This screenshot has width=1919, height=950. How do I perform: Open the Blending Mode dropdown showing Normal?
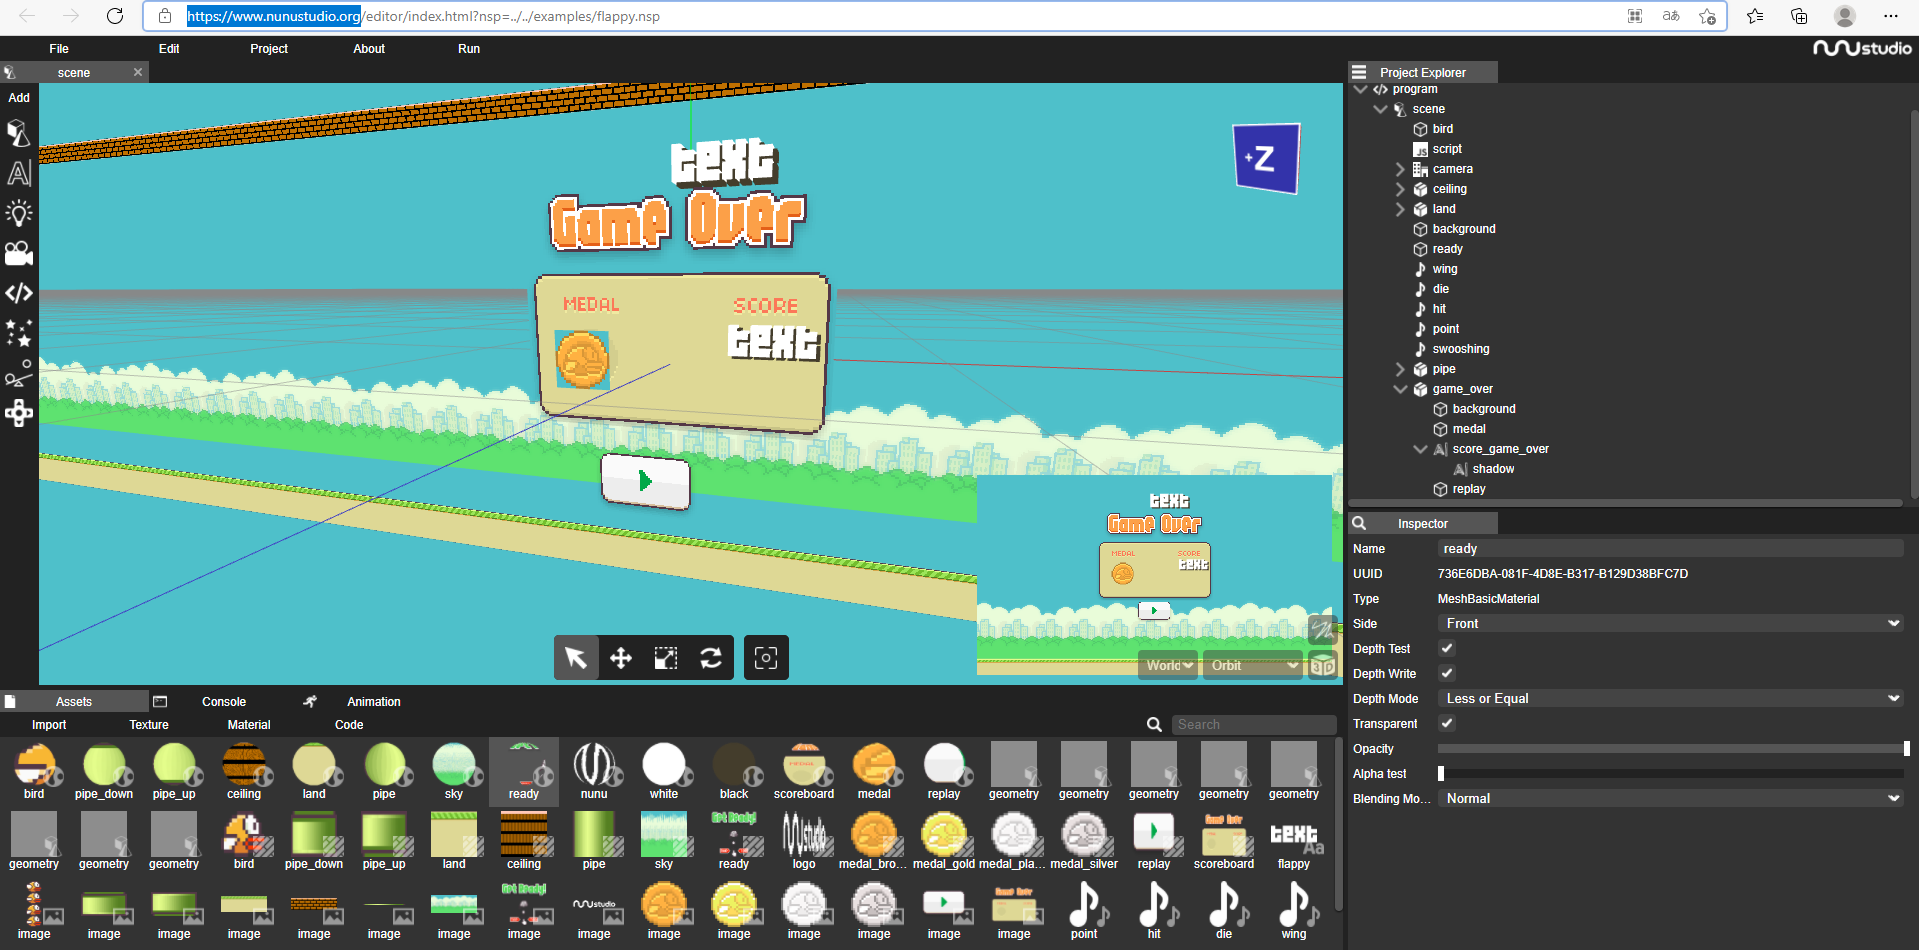click(1670, 799)
